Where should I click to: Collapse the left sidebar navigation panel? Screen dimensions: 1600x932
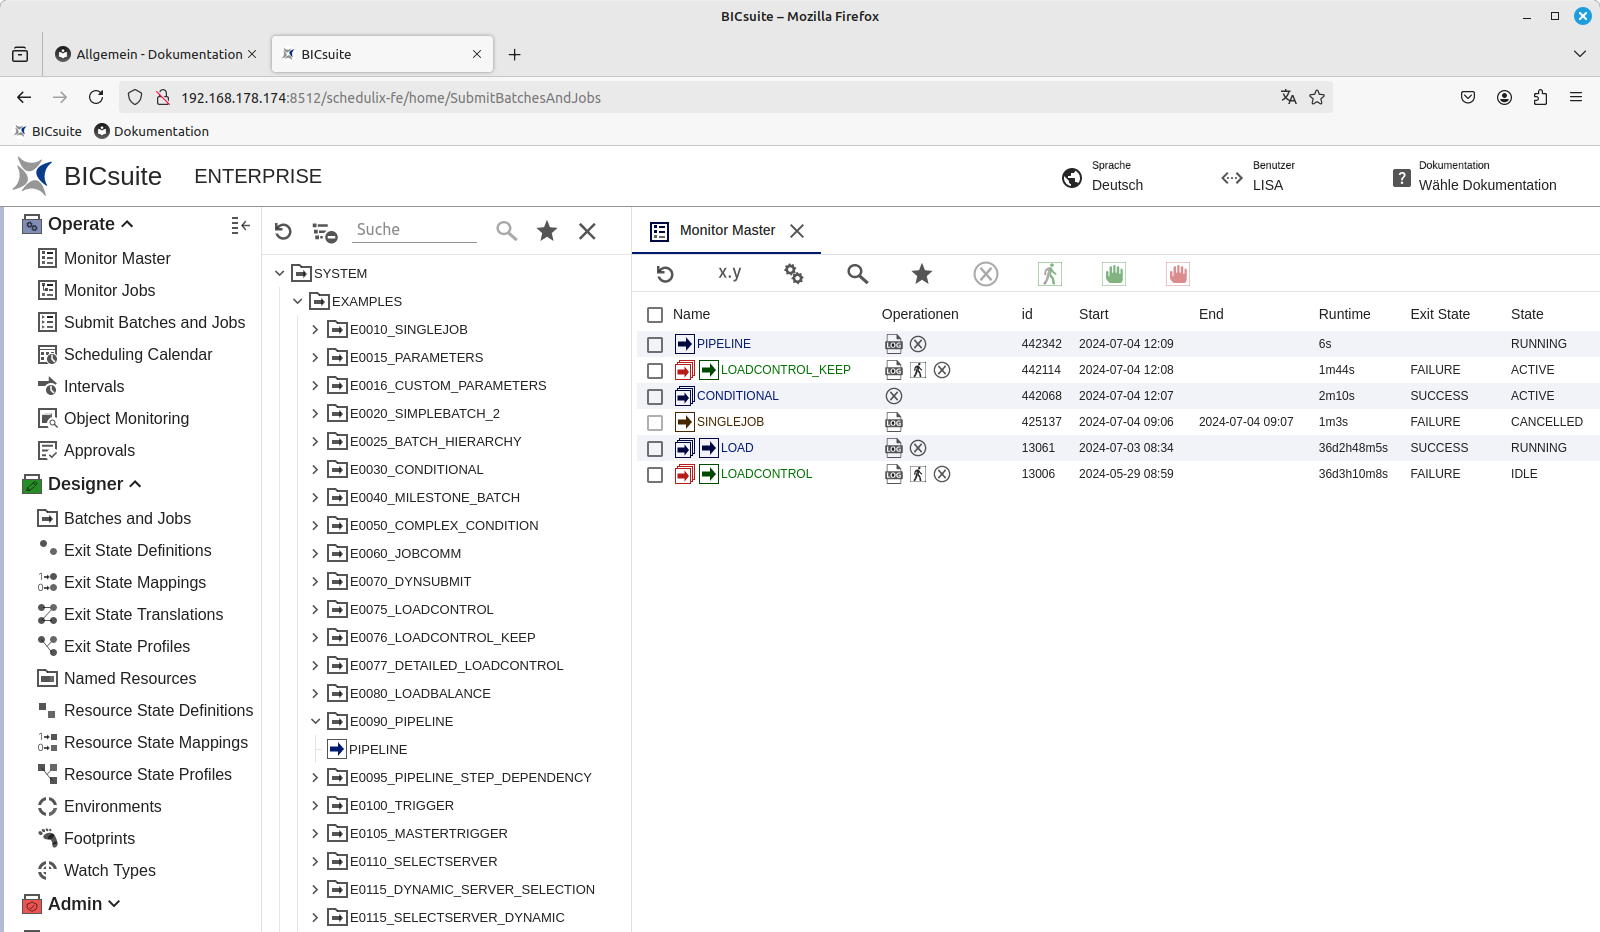coord(240,225)
